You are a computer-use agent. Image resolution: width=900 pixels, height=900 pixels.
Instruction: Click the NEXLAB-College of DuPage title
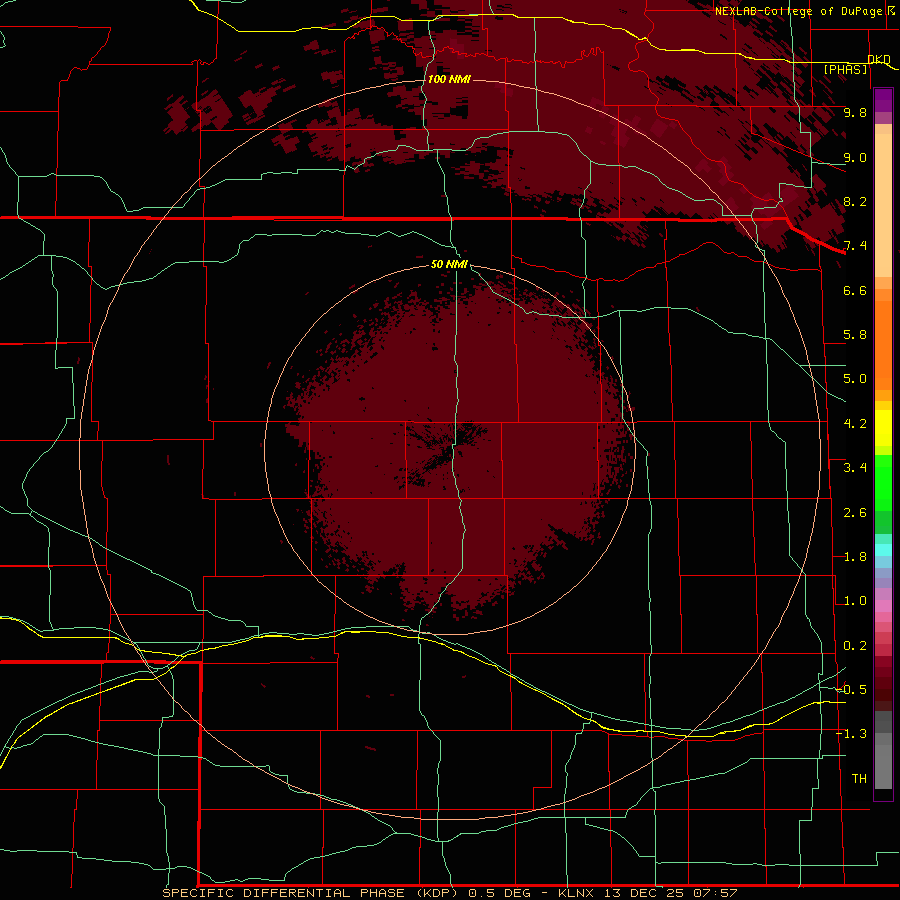tap(799, 11)
